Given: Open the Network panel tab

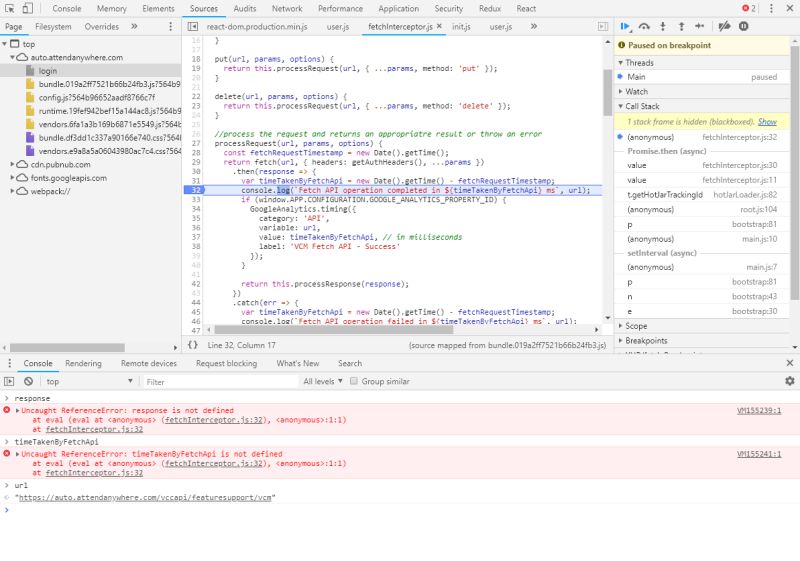Looking at the screenshot, I should click(287, 9).
